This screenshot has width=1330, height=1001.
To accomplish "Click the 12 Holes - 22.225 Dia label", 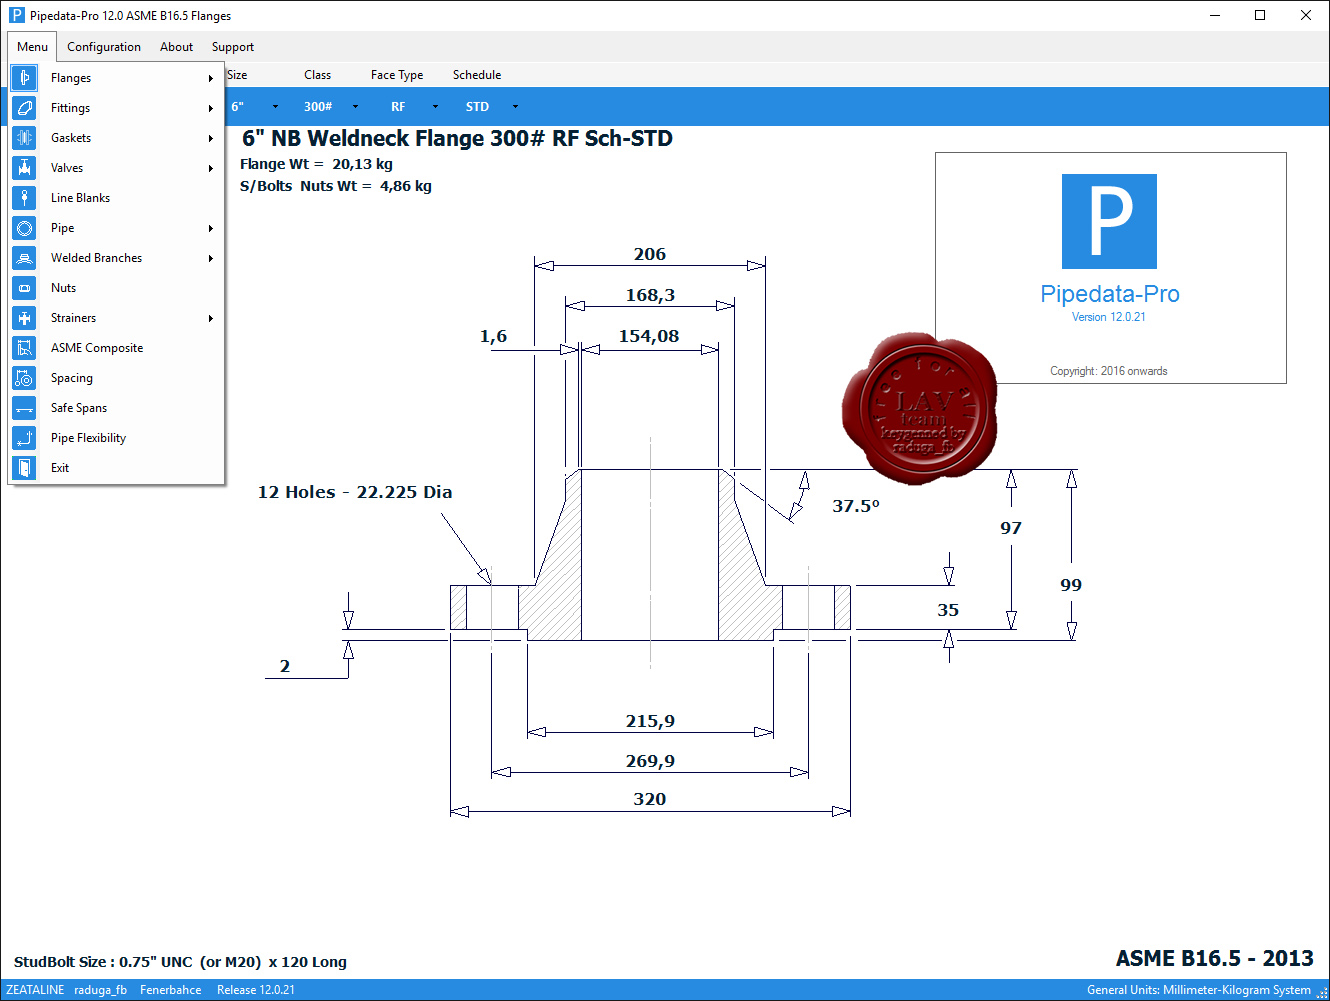I will tap(355, 492).
